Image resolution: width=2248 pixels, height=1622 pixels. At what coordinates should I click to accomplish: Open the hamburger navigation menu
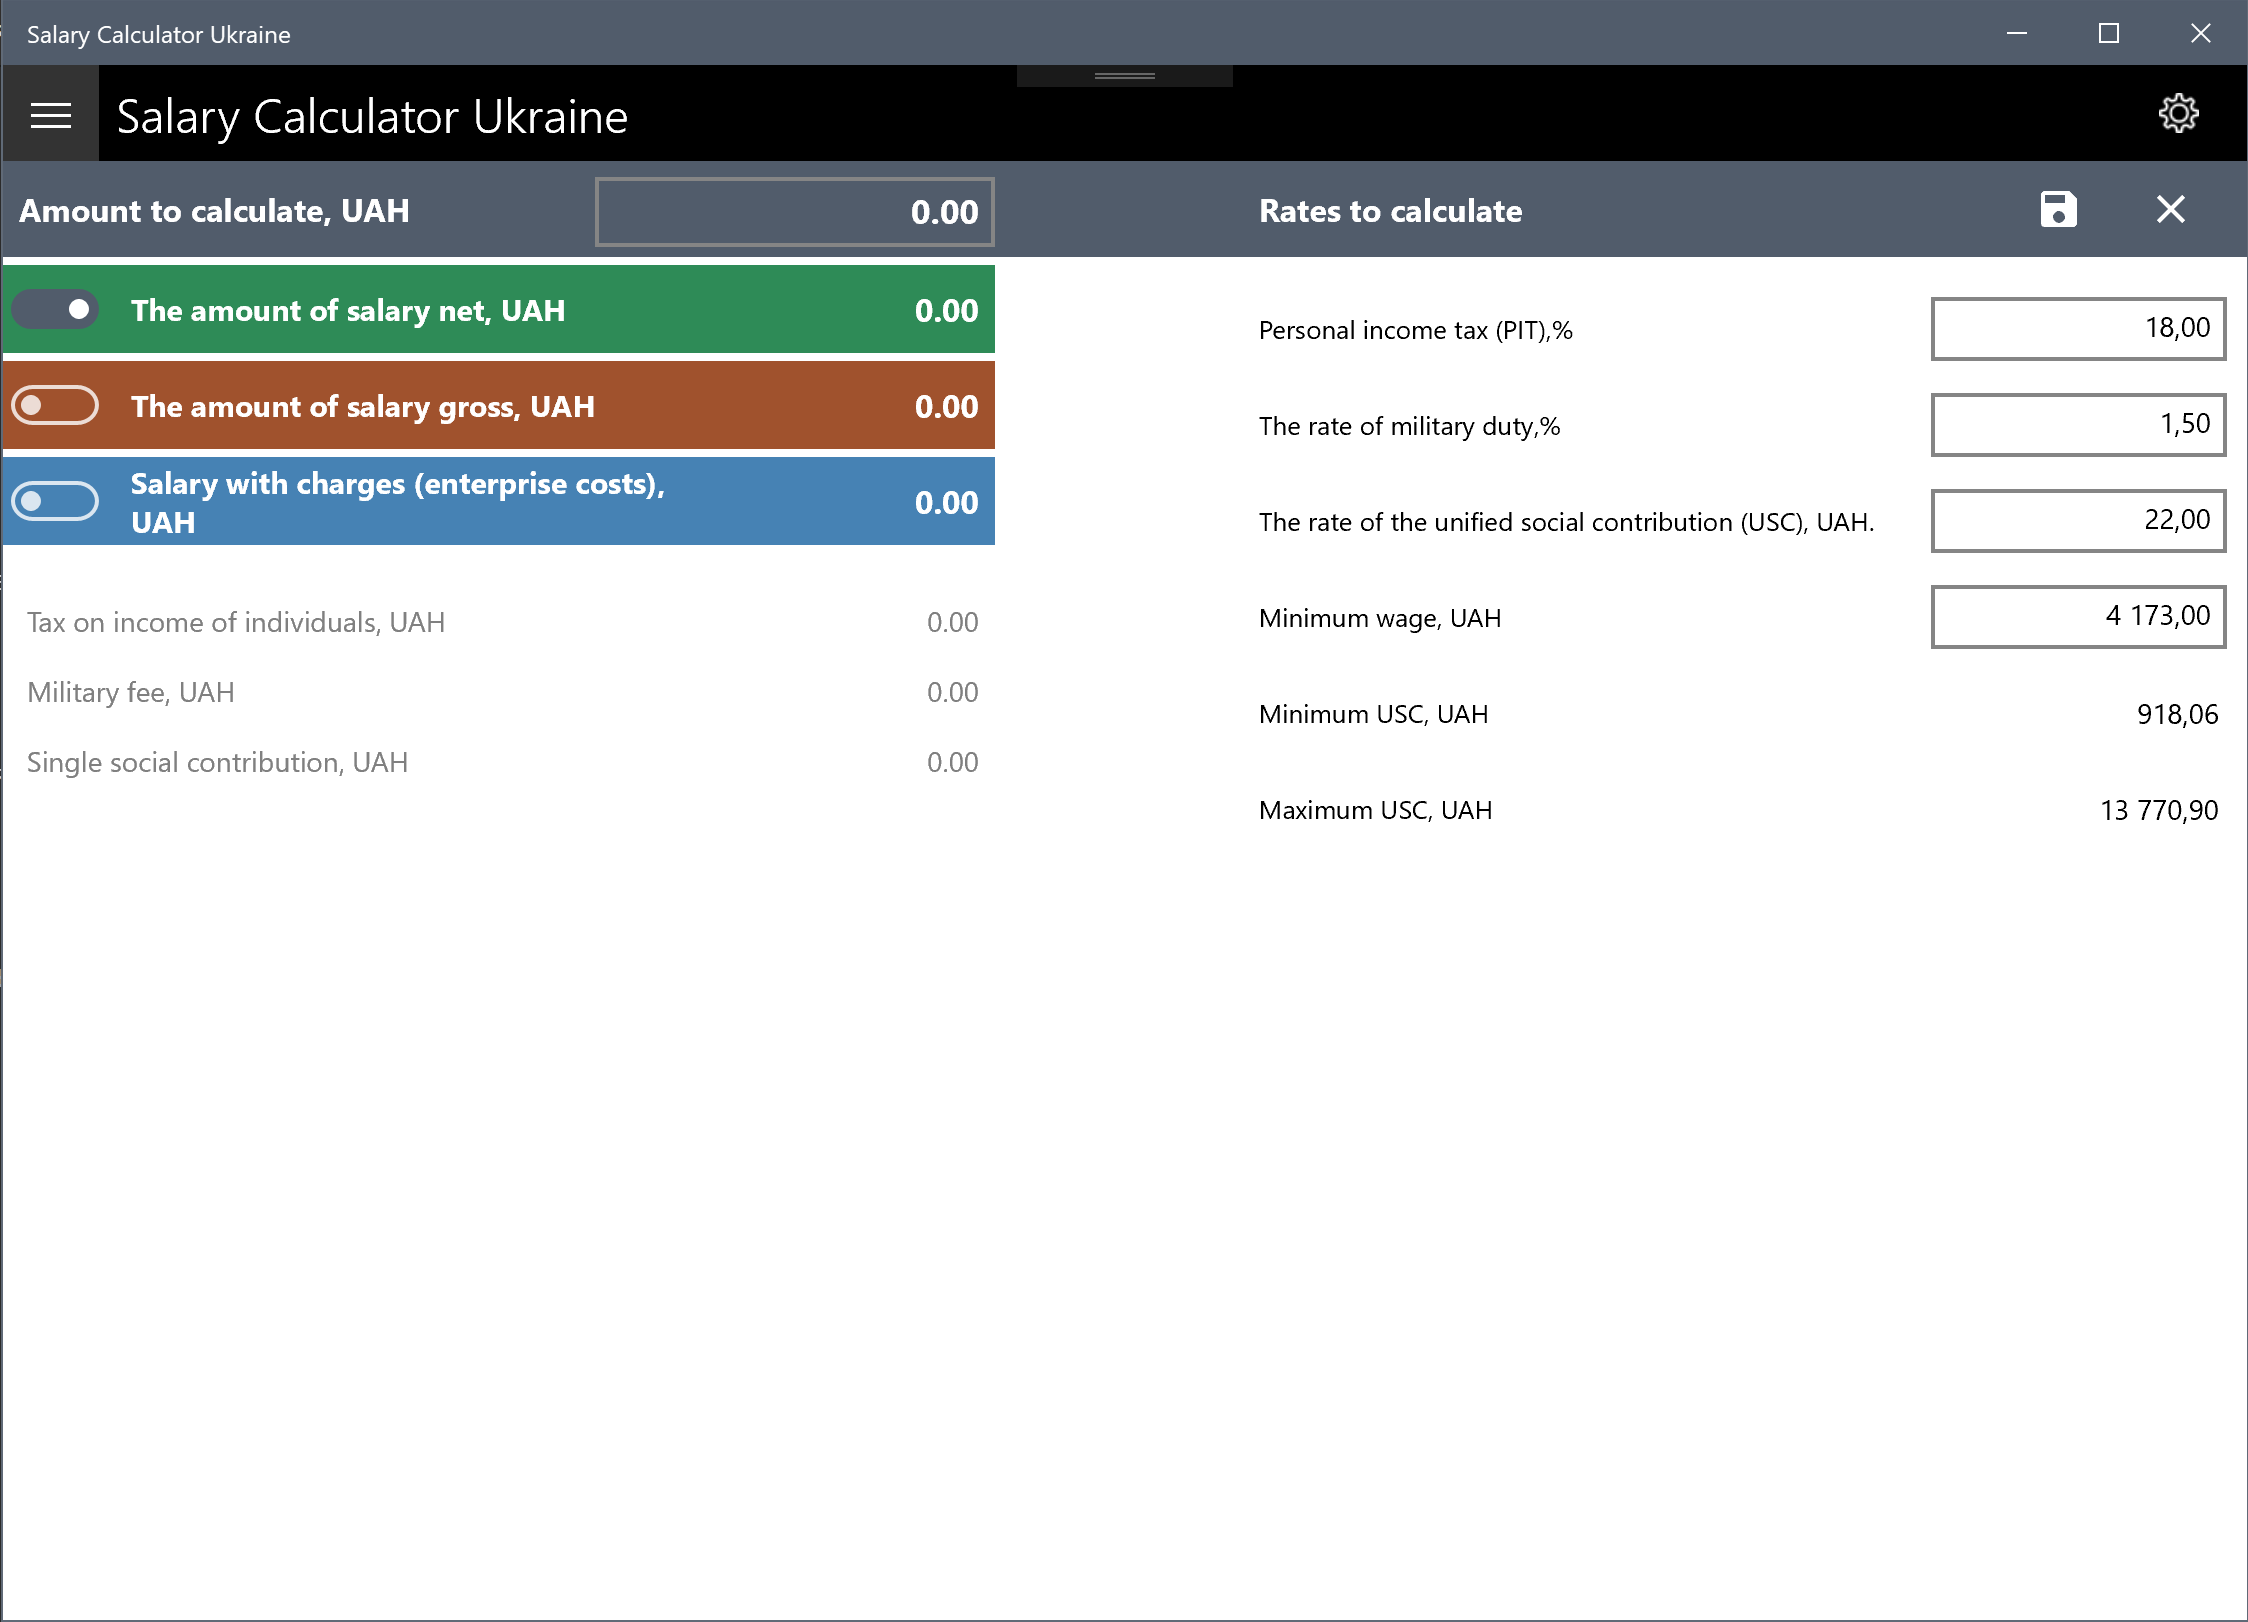pos(50,115)
